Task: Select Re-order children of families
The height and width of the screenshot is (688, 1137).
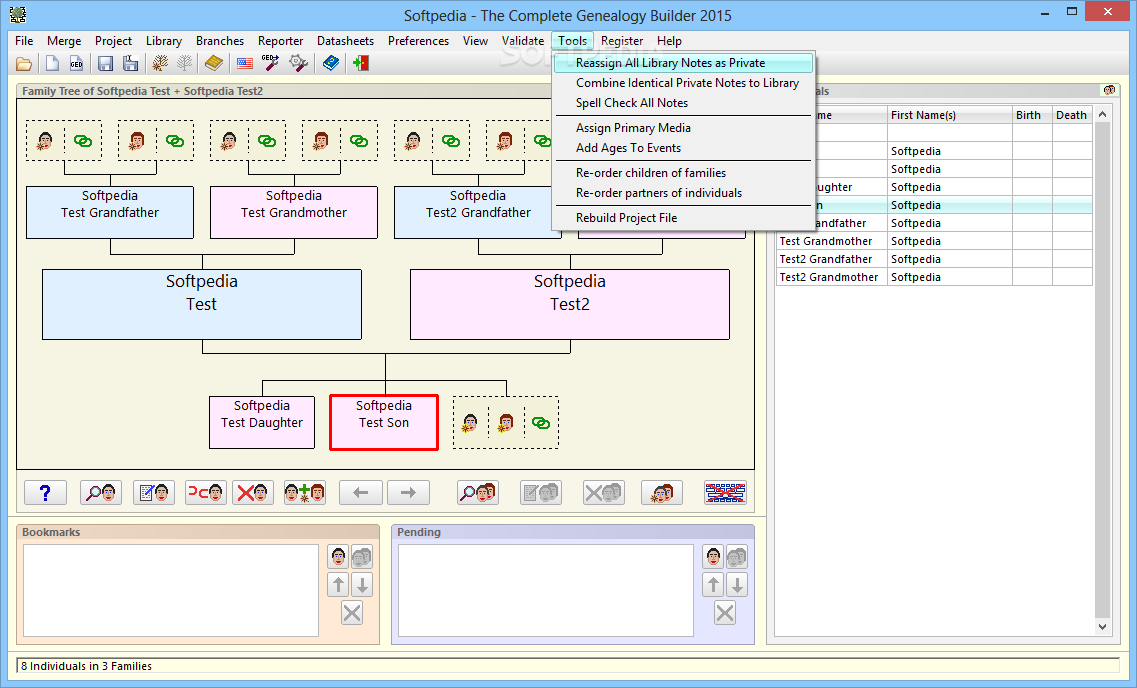Action: [683, 173]
